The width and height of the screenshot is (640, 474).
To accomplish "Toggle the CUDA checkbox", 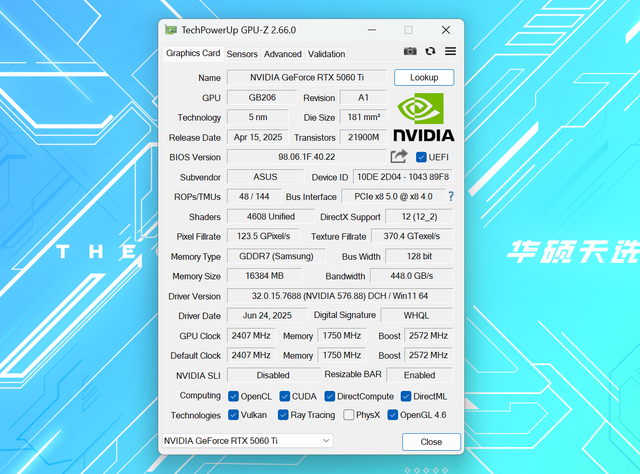I will click(x=284, y=396).
